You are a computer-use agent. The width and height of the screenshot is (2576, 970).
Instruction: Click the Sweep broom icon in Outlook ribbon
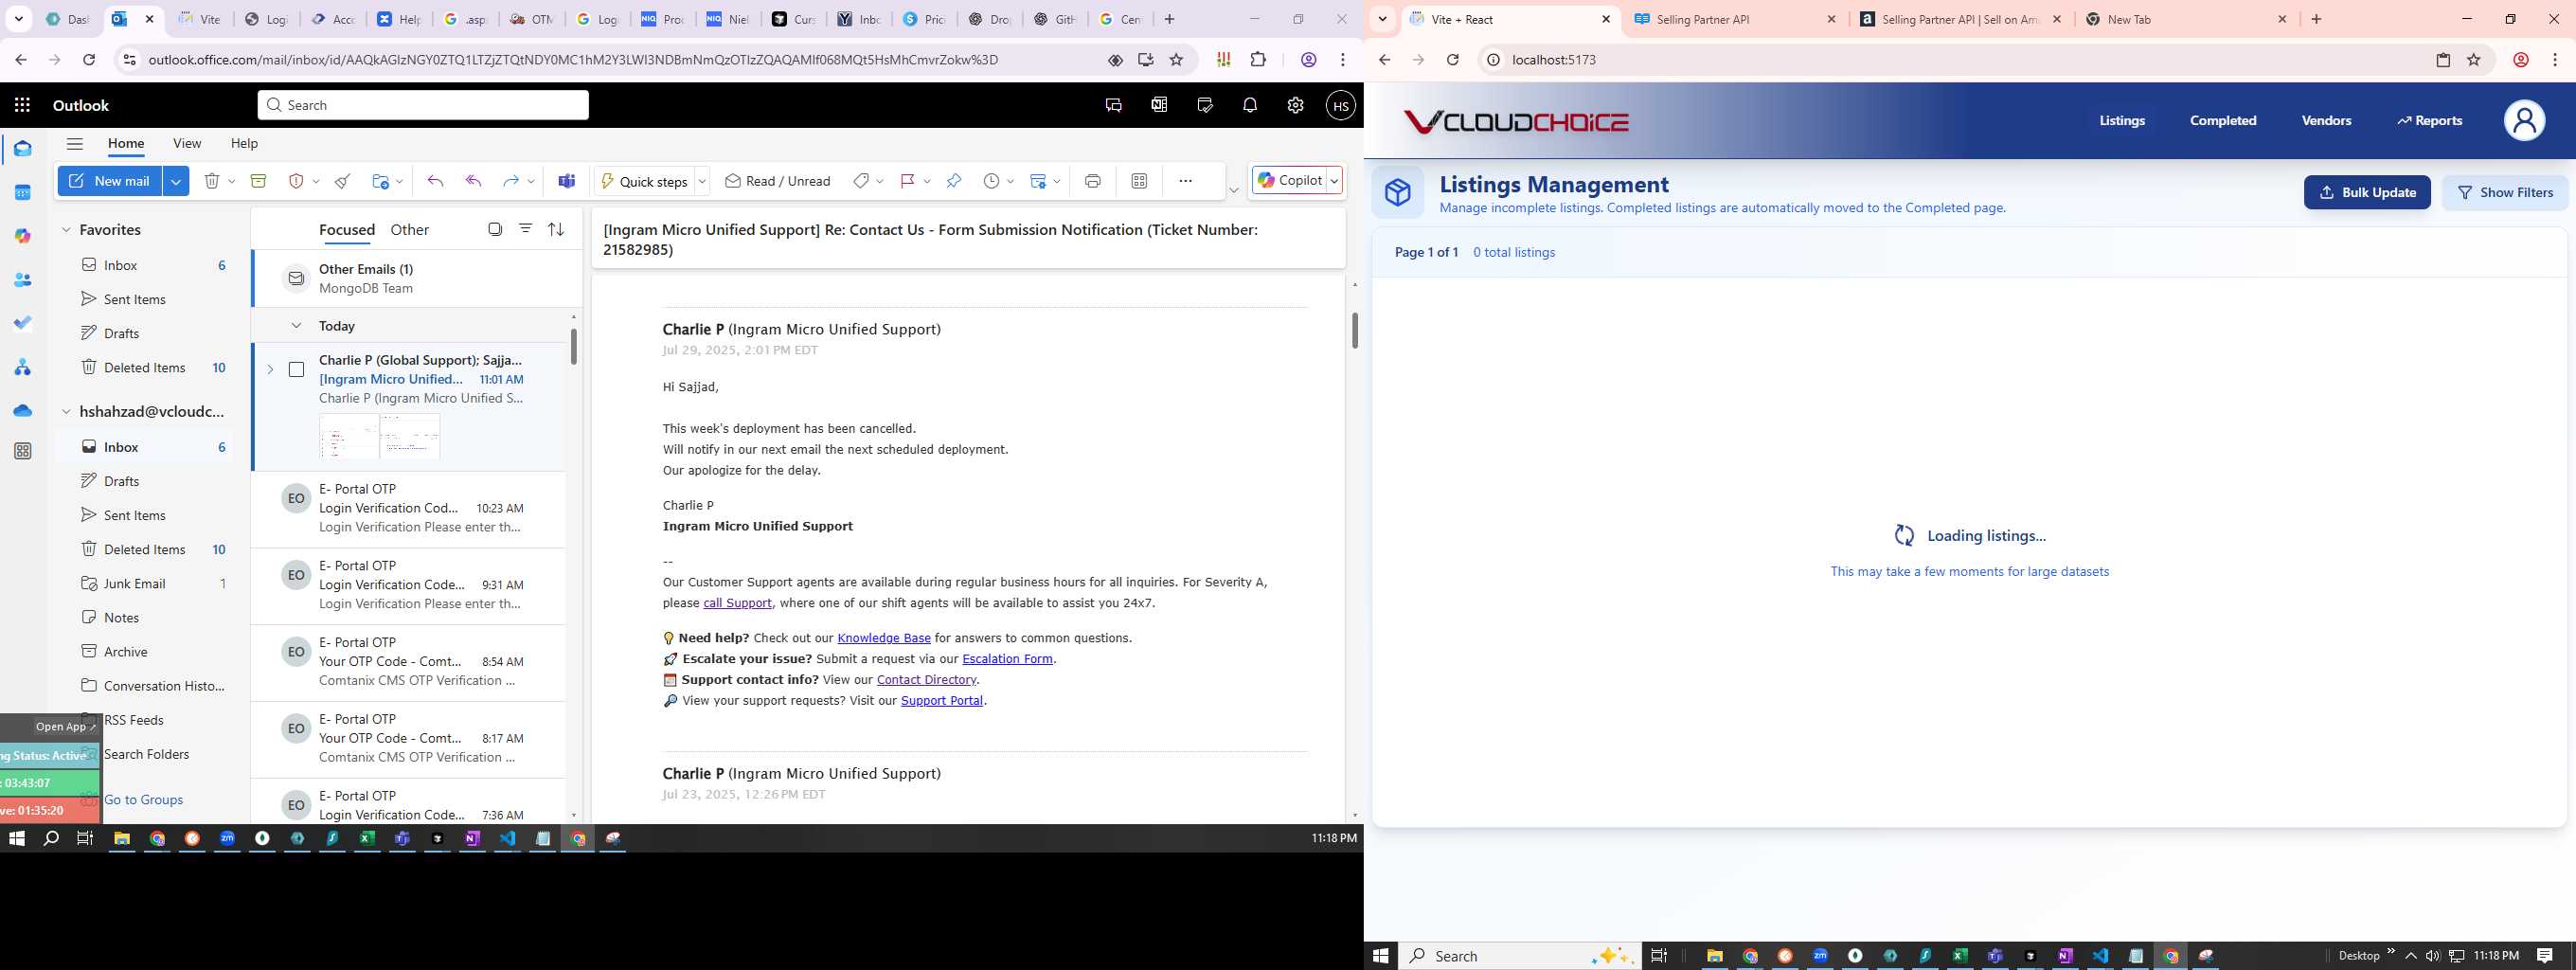342,181
